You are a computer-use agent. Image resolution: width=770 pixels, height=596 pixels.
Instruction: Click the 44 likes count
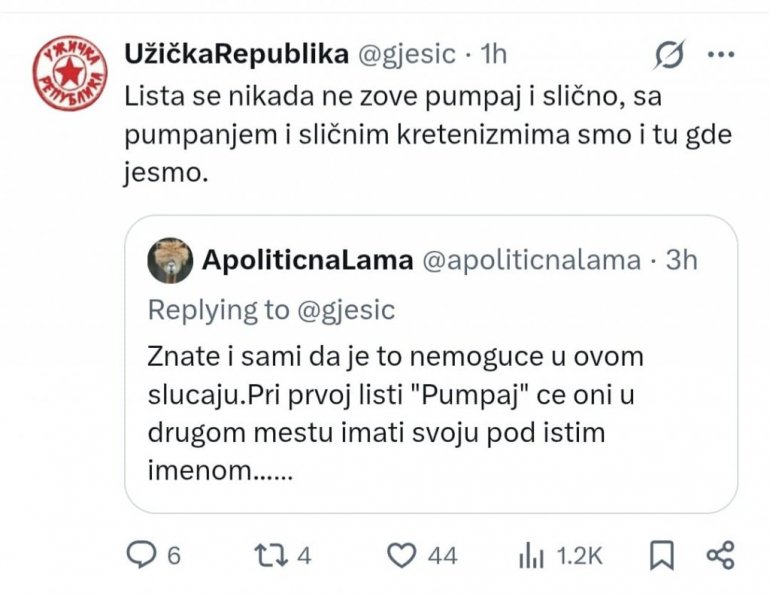[x=443, y=556]
